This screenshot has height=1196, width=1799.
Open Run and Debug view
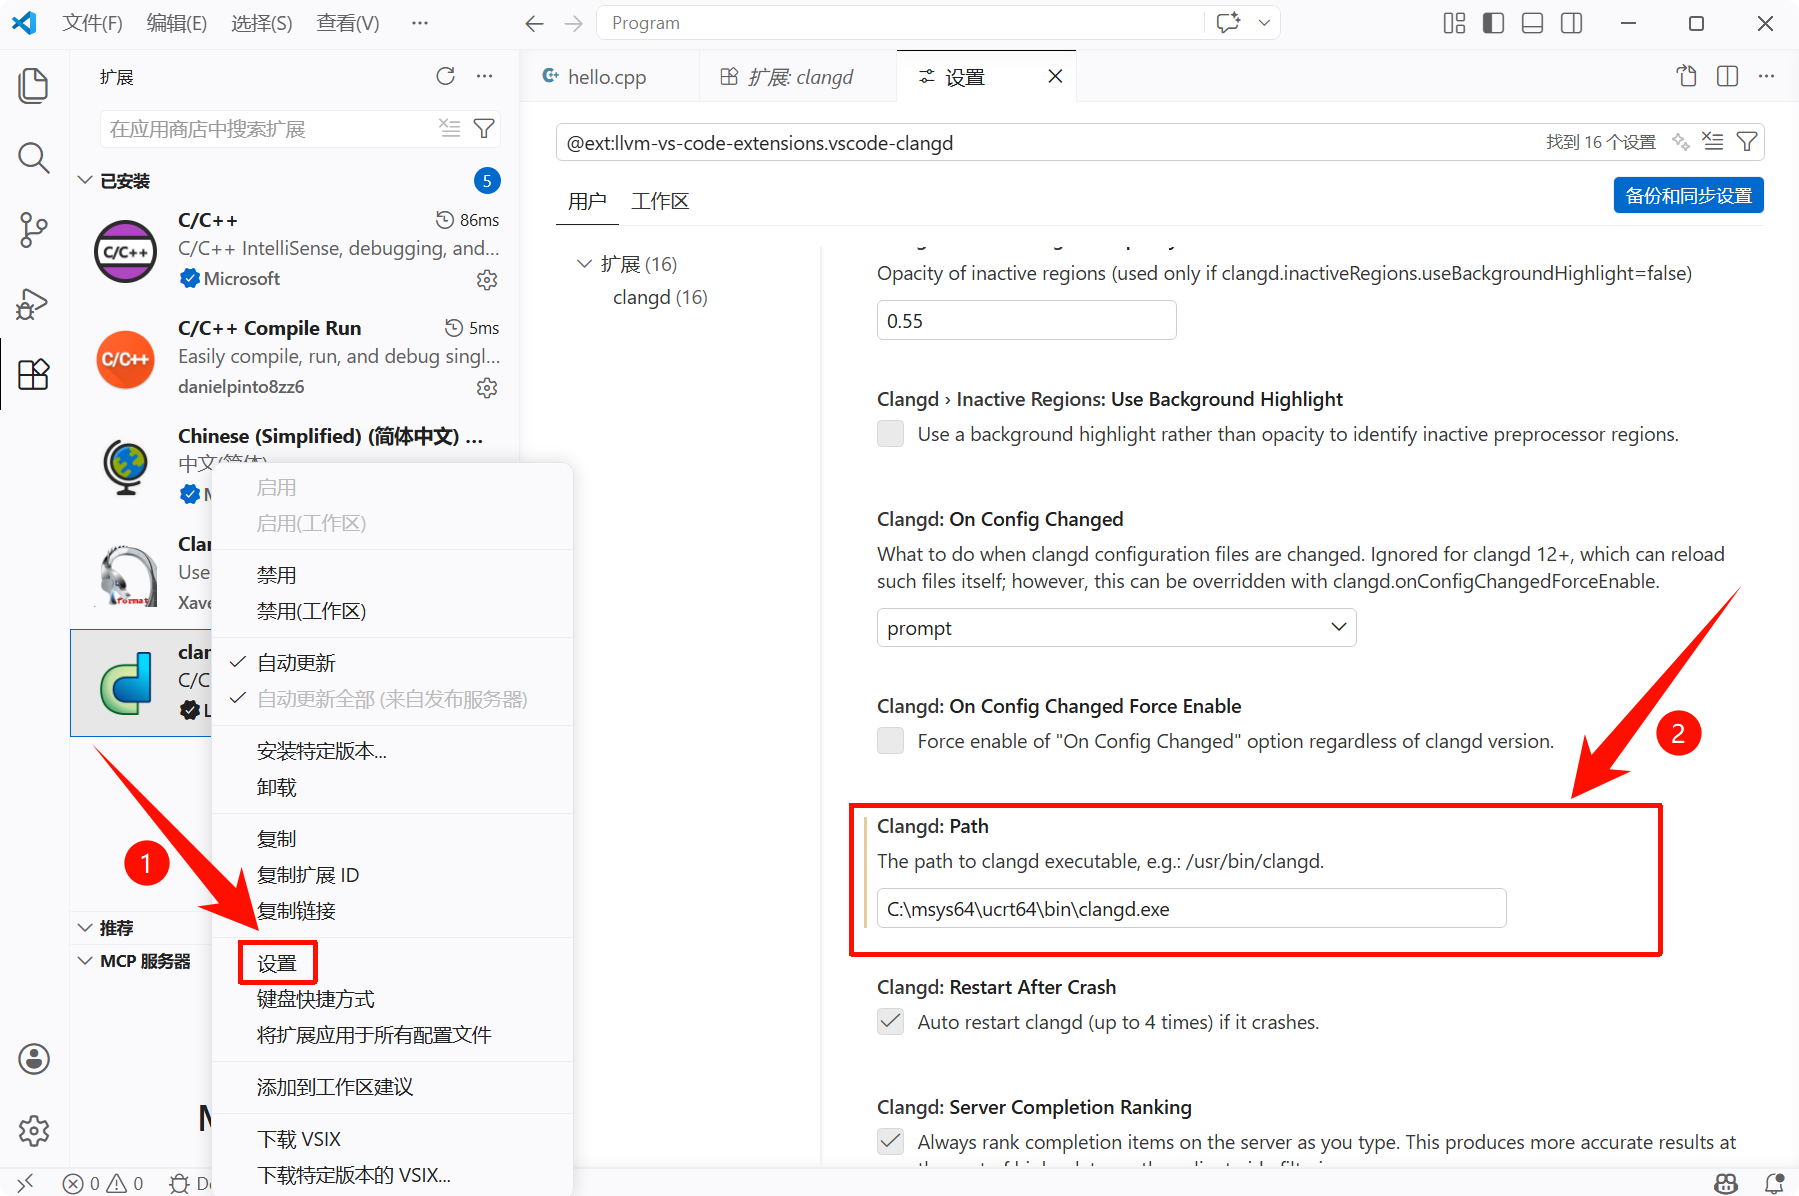[x=34, y=303]
